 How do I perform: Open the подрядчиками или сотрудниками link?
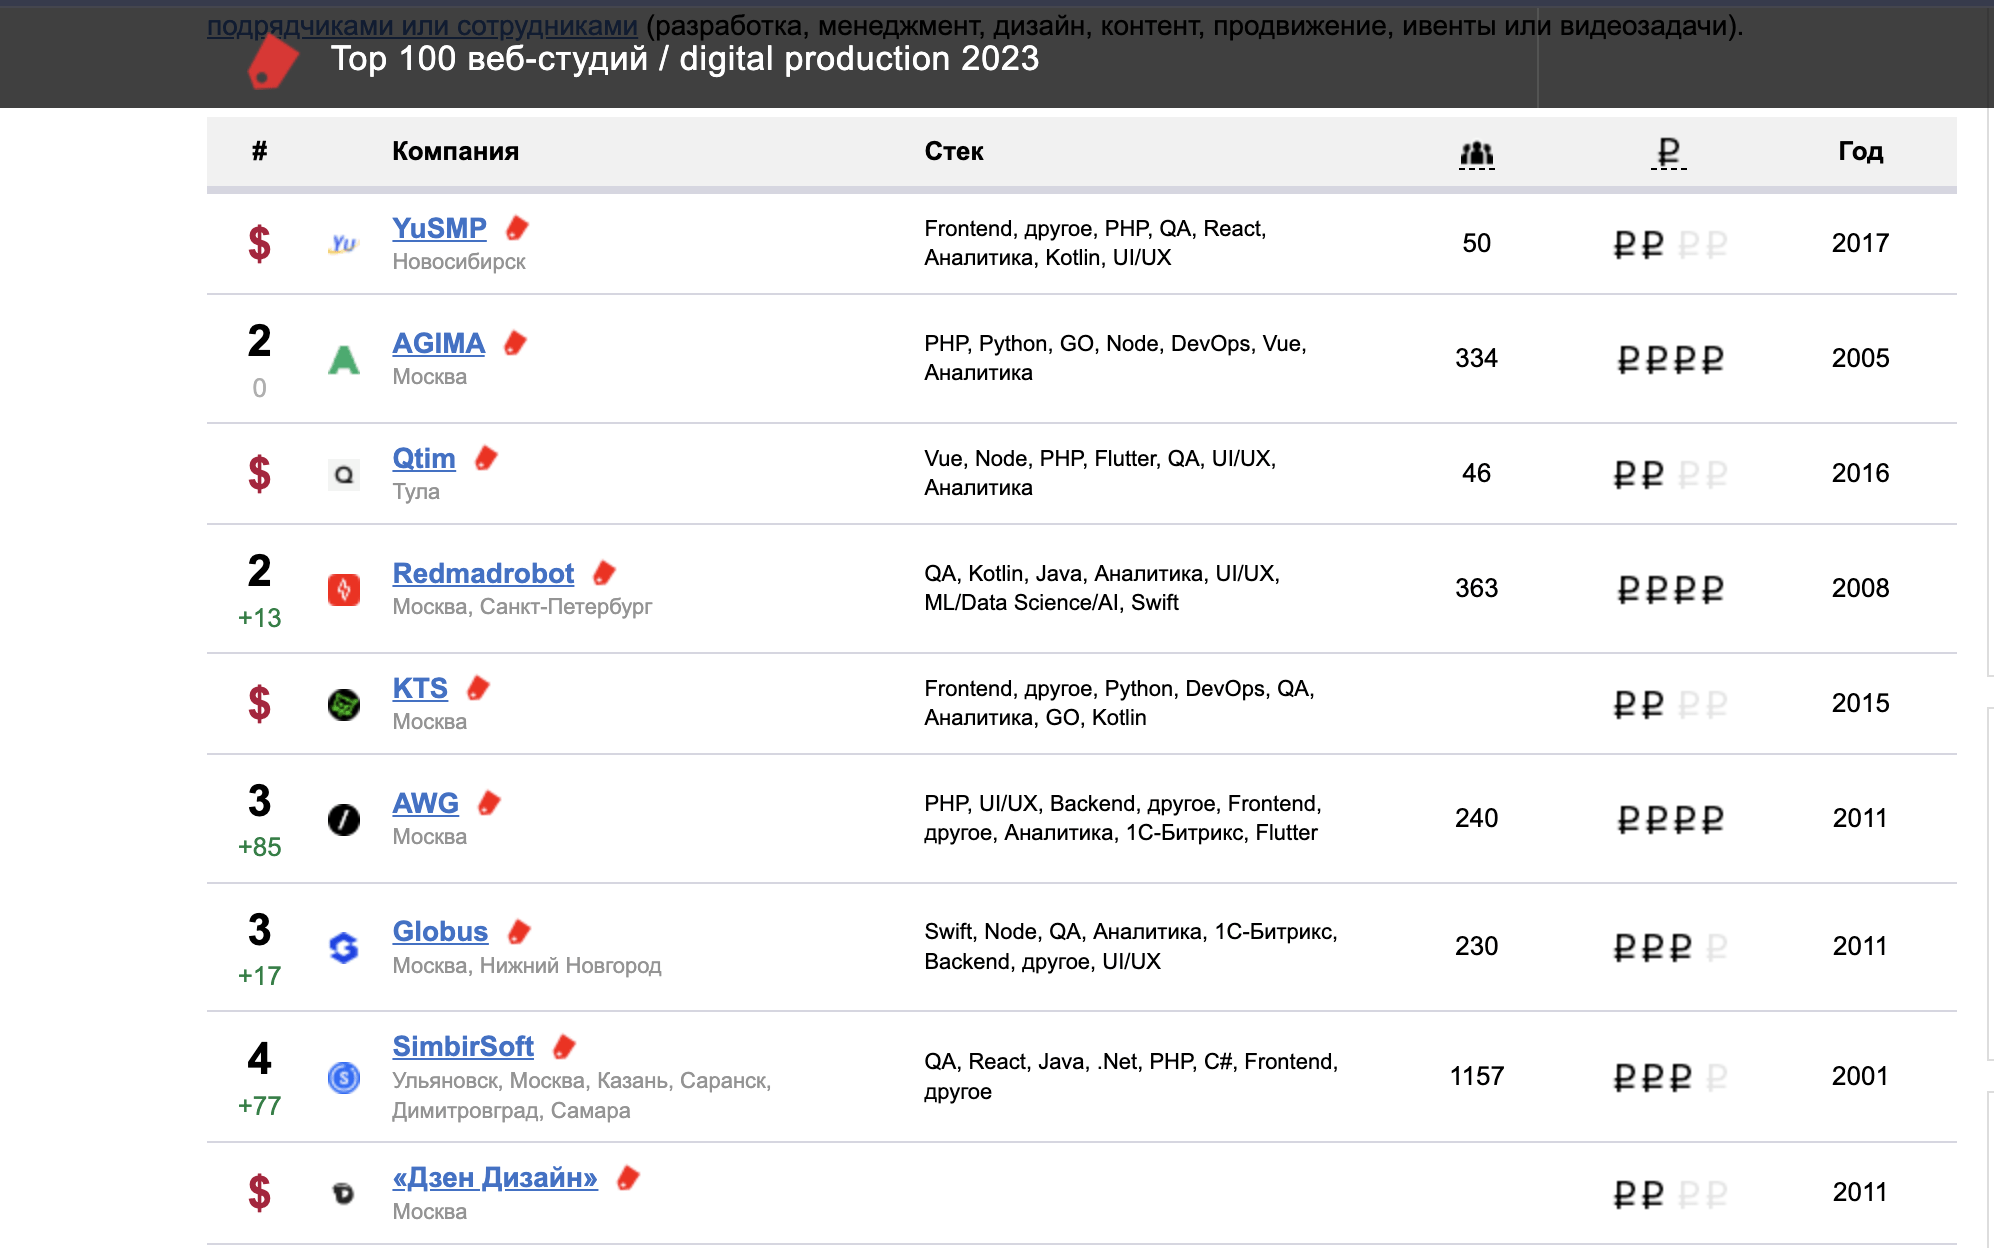tap(421, 25)
